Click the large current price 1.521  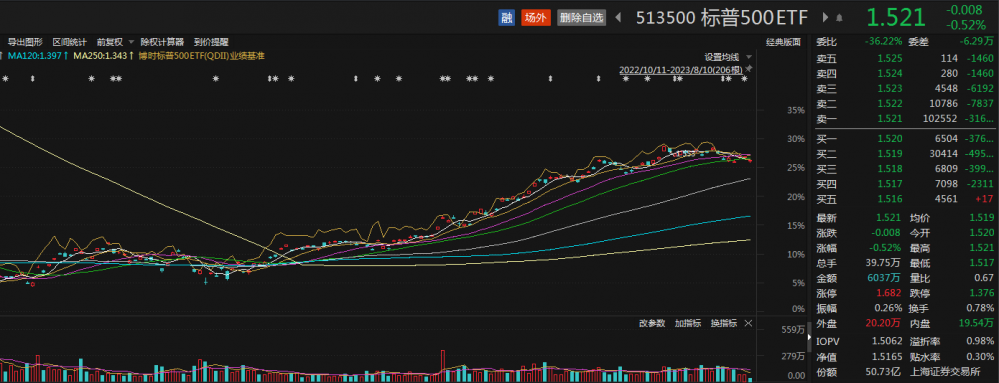[896, 17]
